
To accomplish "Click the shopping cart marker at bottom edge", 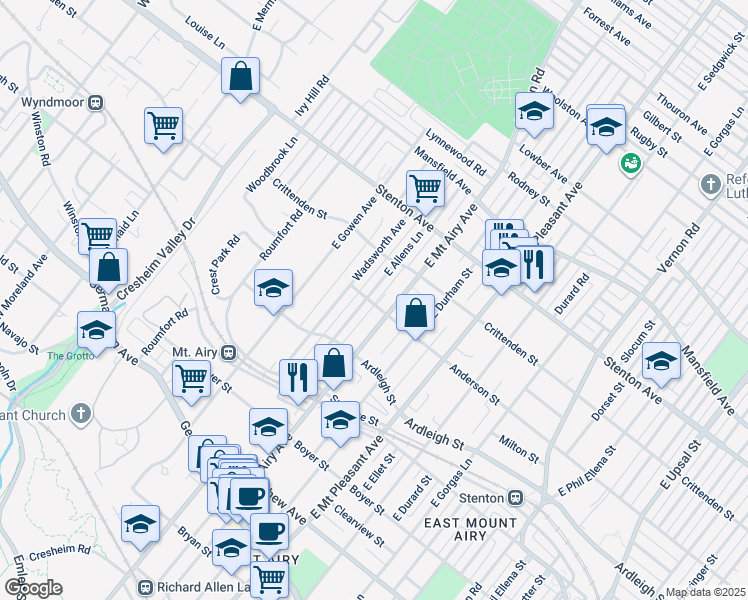I will tap(270, 579).
